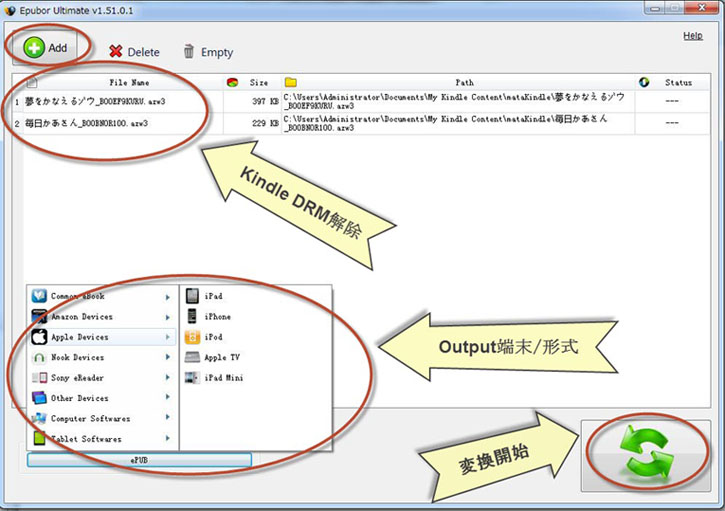This screenshot has height=511, width=725.
Task: Expand Tablet Softwares submenu arrow
Action: (x=168, y=437)
